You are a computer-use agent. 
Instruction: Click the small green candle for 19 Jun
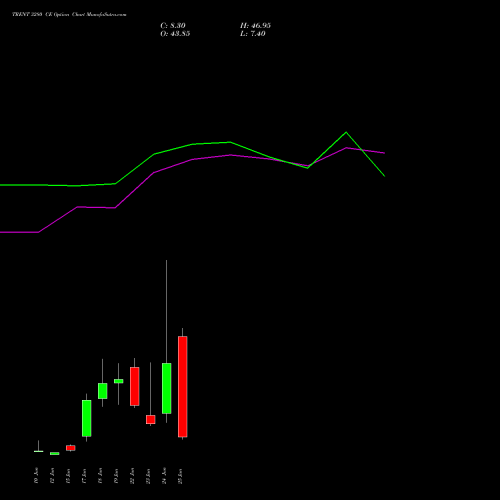tap(118, 381)
